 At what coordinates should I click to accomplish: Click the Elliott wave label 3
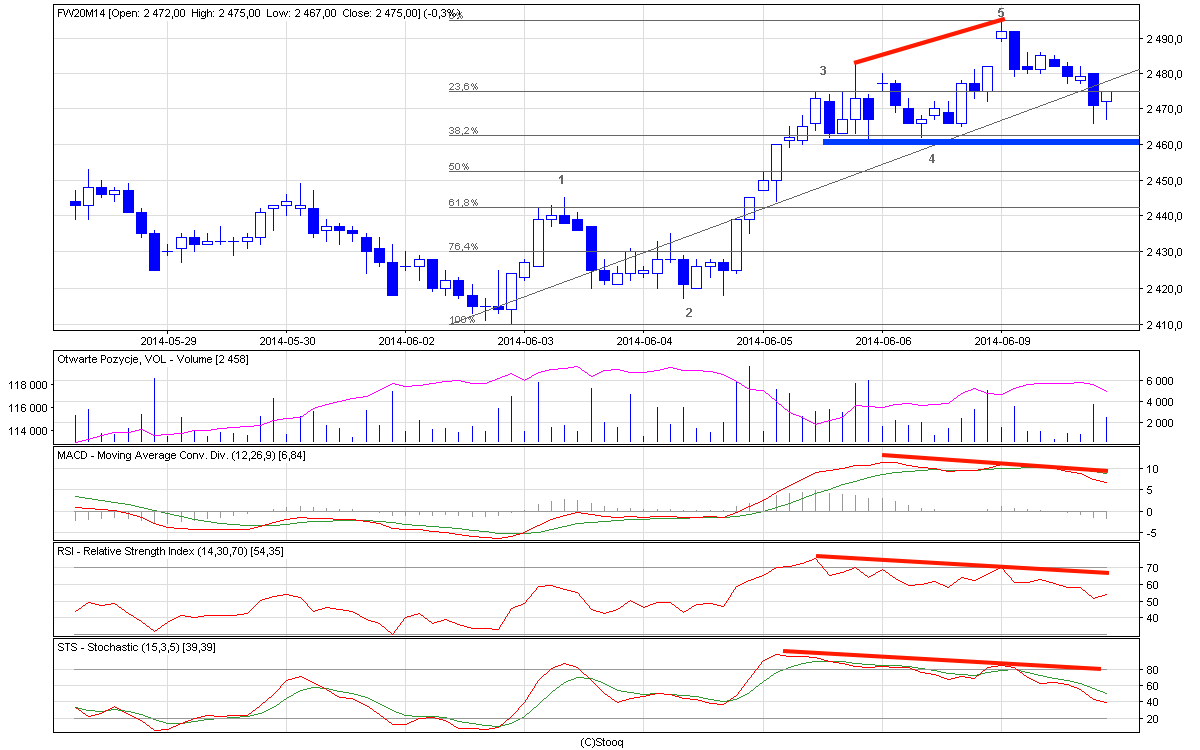pyautogui.click(x=823, y=71)
